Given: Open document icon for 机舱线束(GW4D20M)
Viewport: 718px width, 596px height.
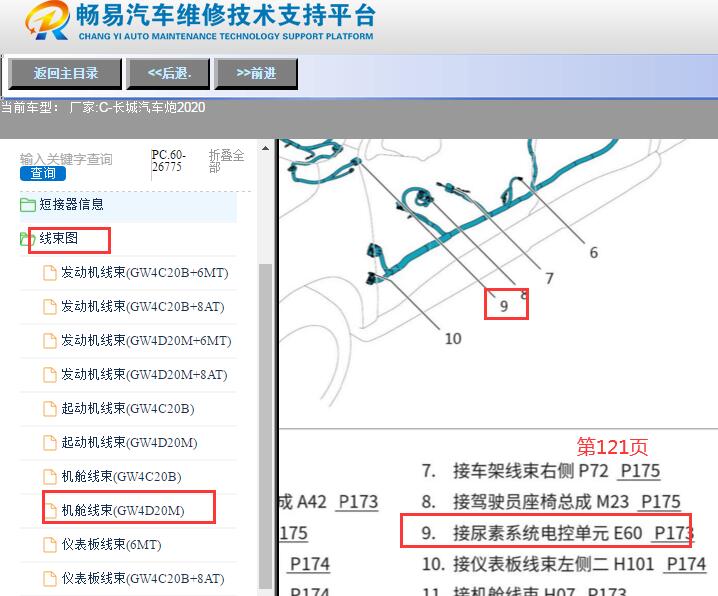Looking at the screenshot, I should point(49,510).
